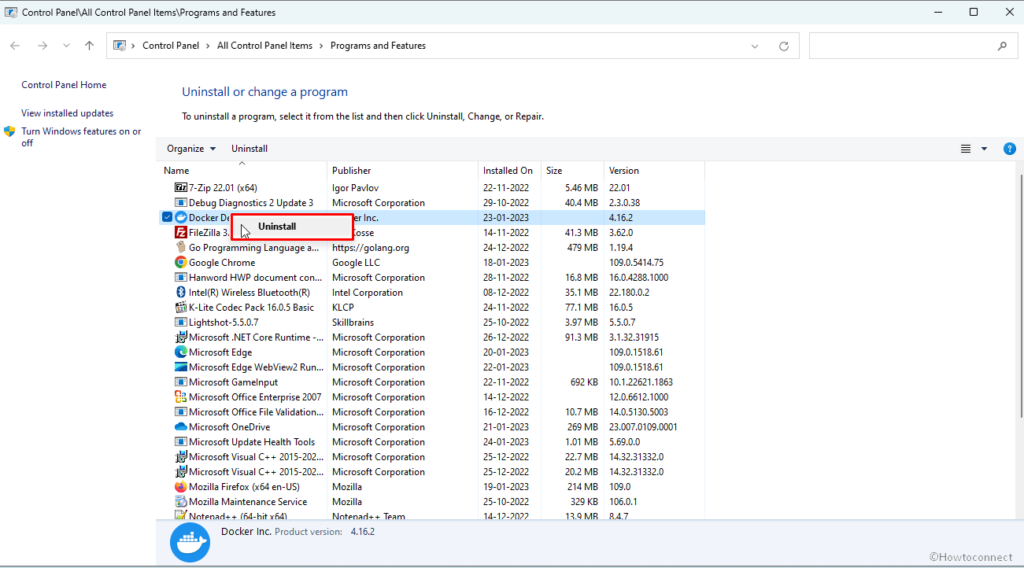Viewport: 1024px width, 568px height.
Task: Click the vertical scrollbar of program list
Action: coord(1020,297)
